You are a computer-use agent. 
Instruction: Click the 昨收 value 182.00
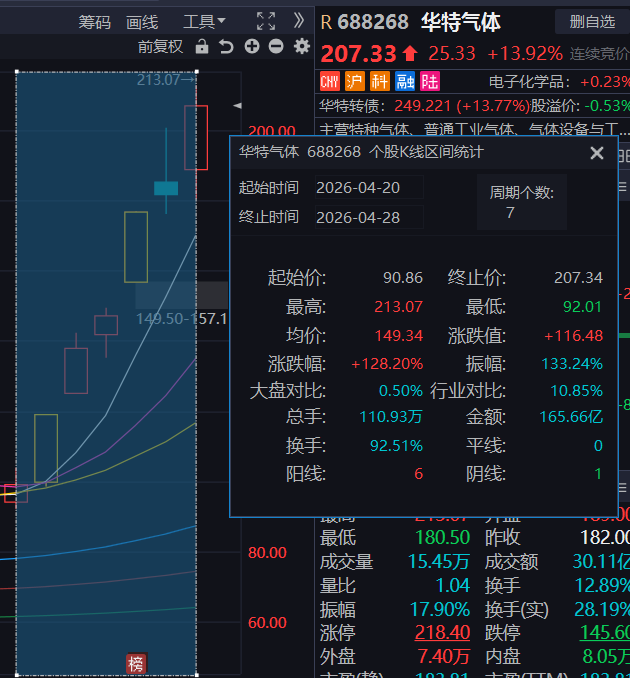(604, 537)
